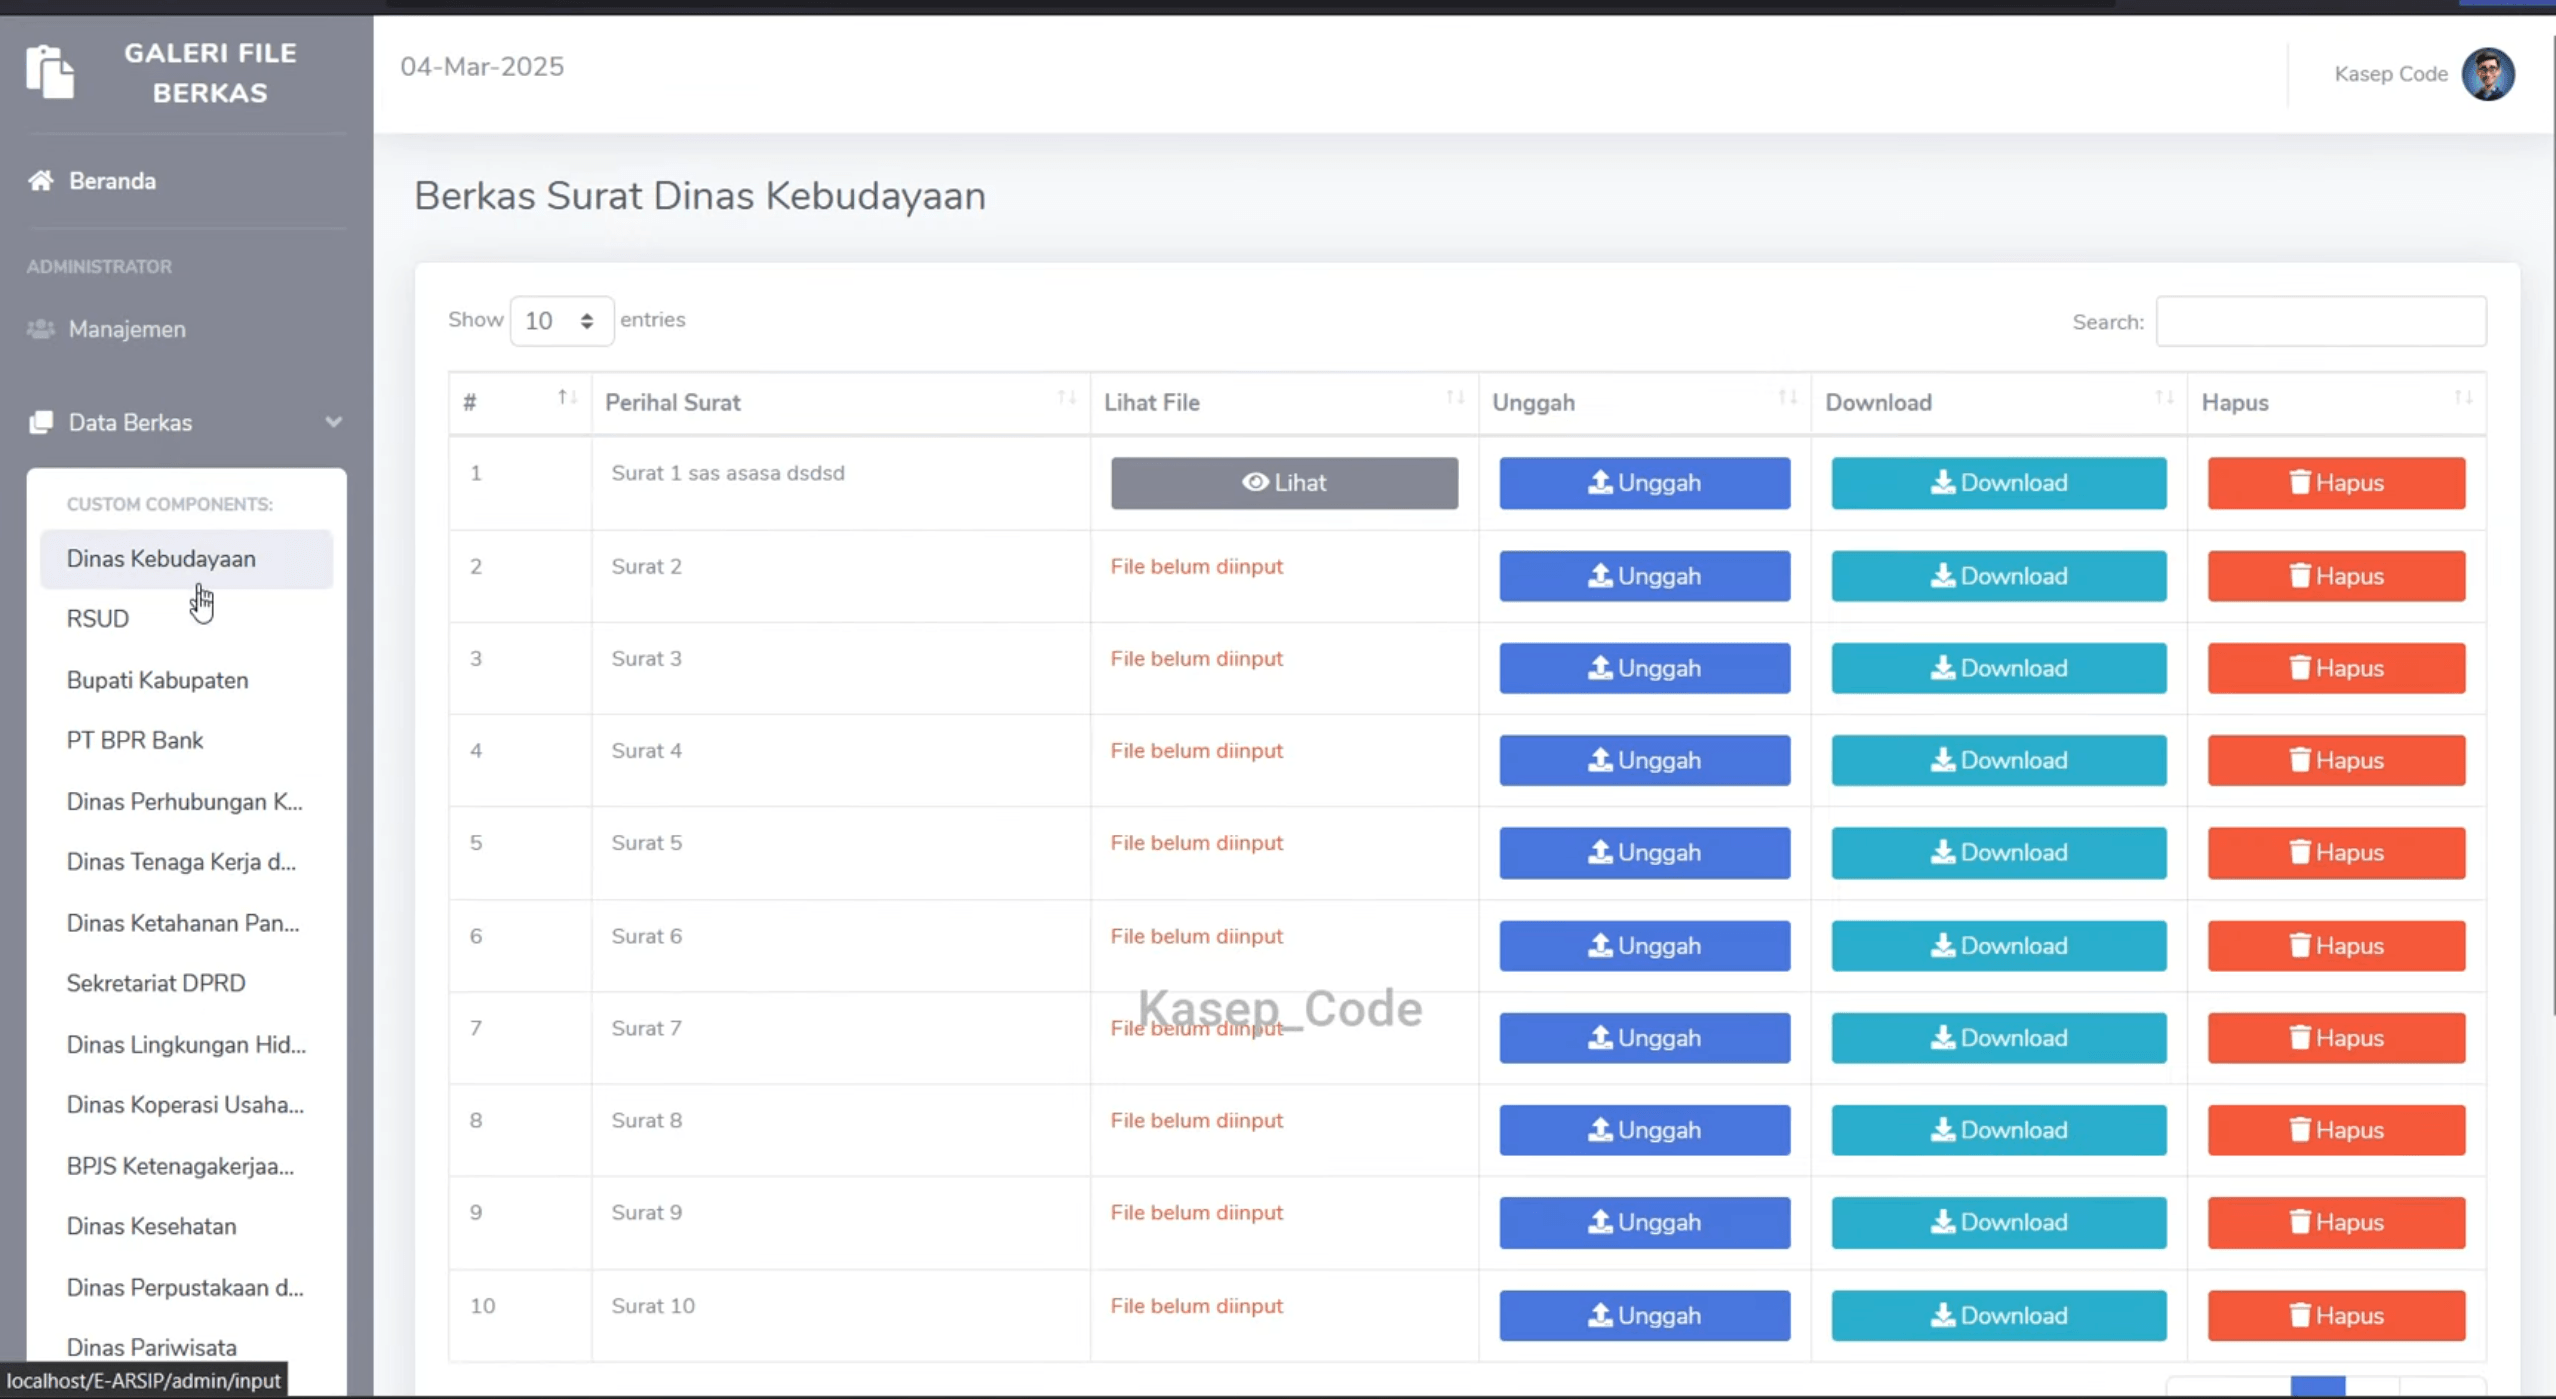The height and width of the screenshot is (1399, 2556).
Task: Expand the Data Berkas chevron
Action: pyautogui.click(x=333, y=422)
